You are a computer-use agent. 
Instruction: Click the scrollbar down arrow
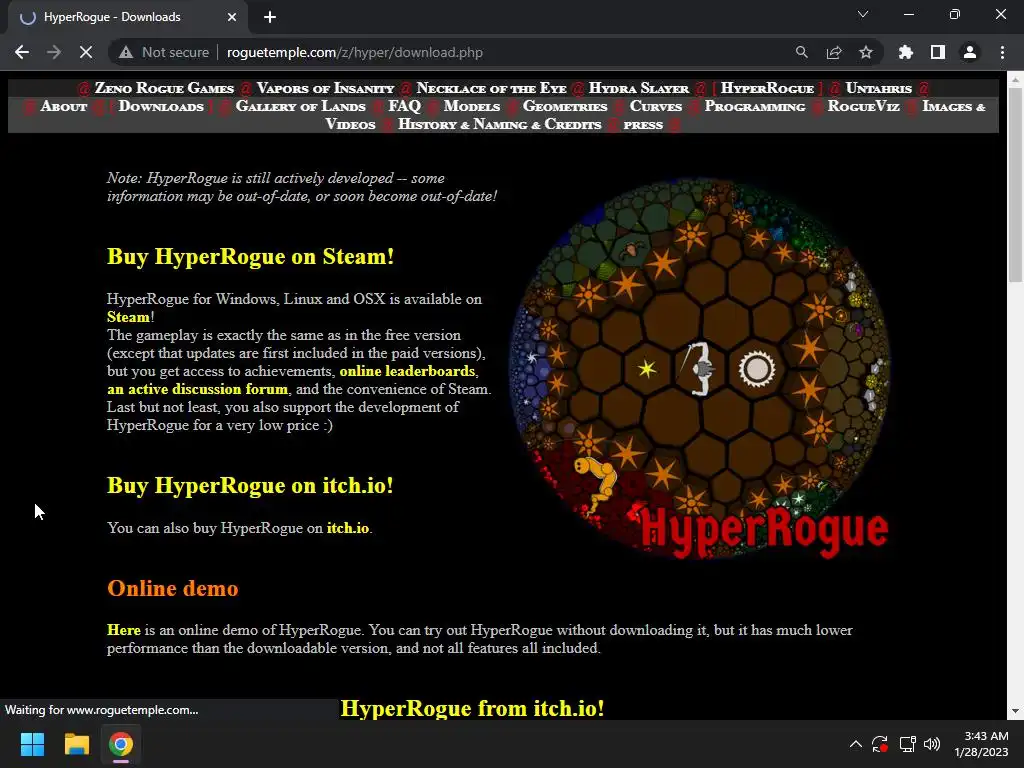tap(1015, 711)
